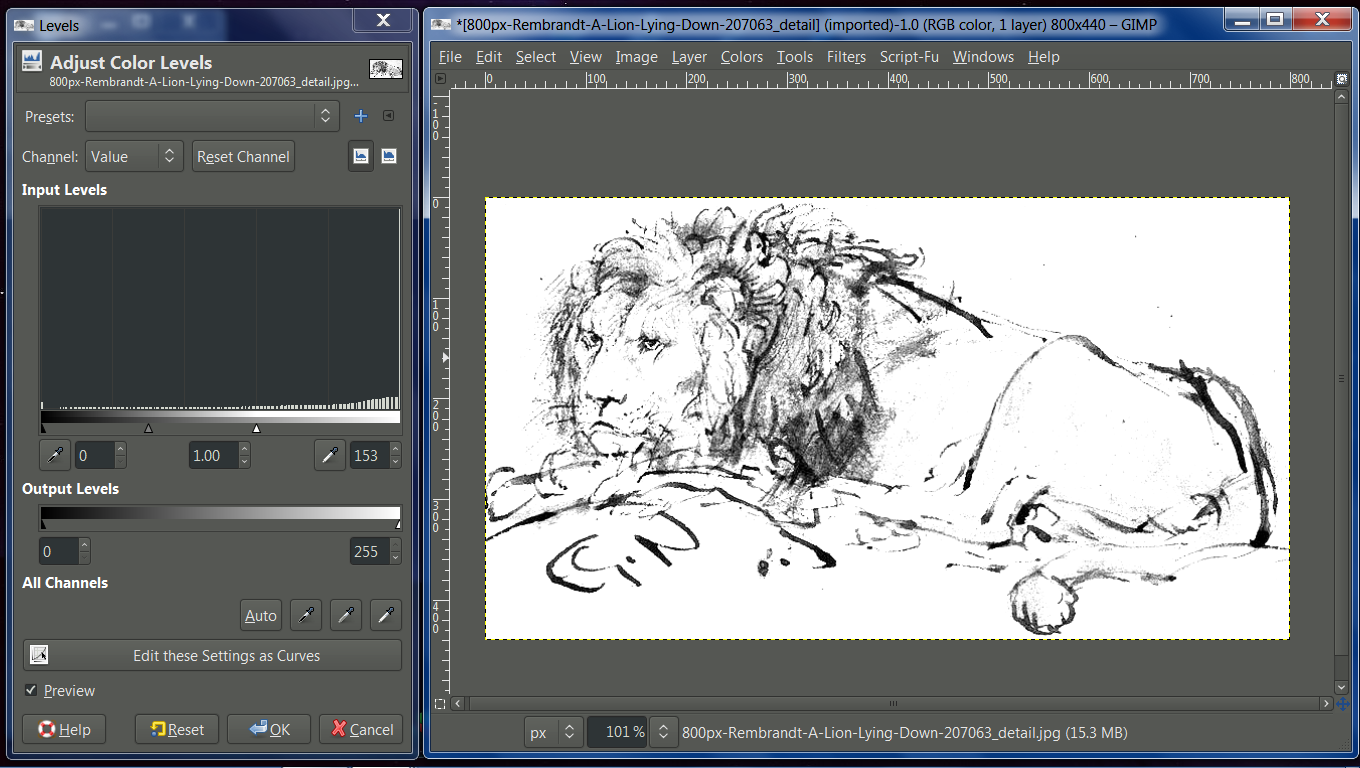Click Edit these Settings as Curves
The width and height of the screenshot is (1360, 768).
212,656
